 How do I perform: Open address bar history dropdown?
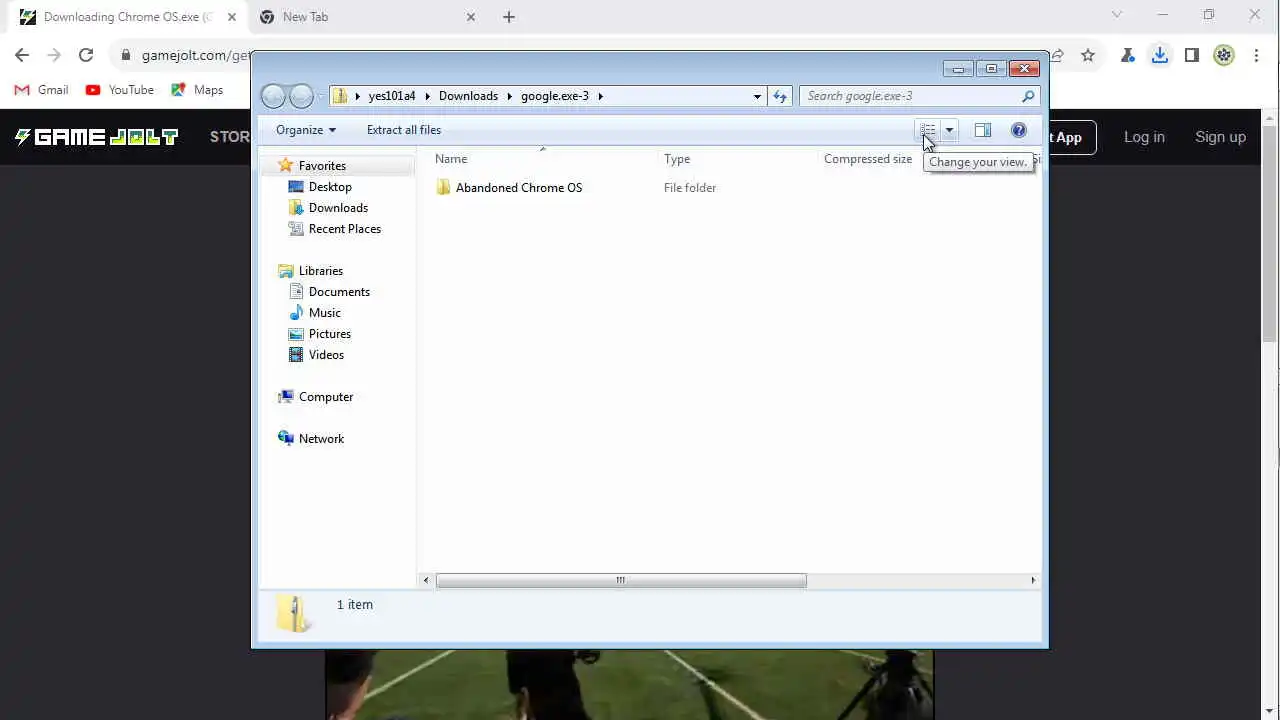click(757, 96)
